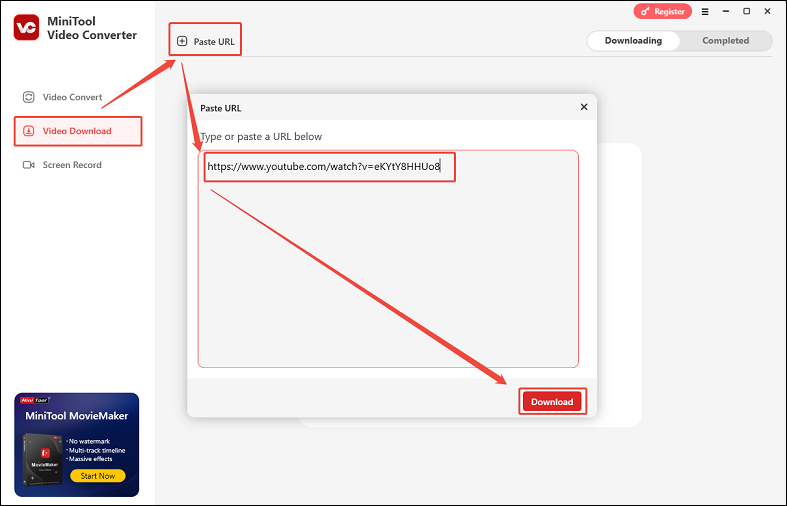Click the Paste URL toolbar label

[x=214, y=42]
